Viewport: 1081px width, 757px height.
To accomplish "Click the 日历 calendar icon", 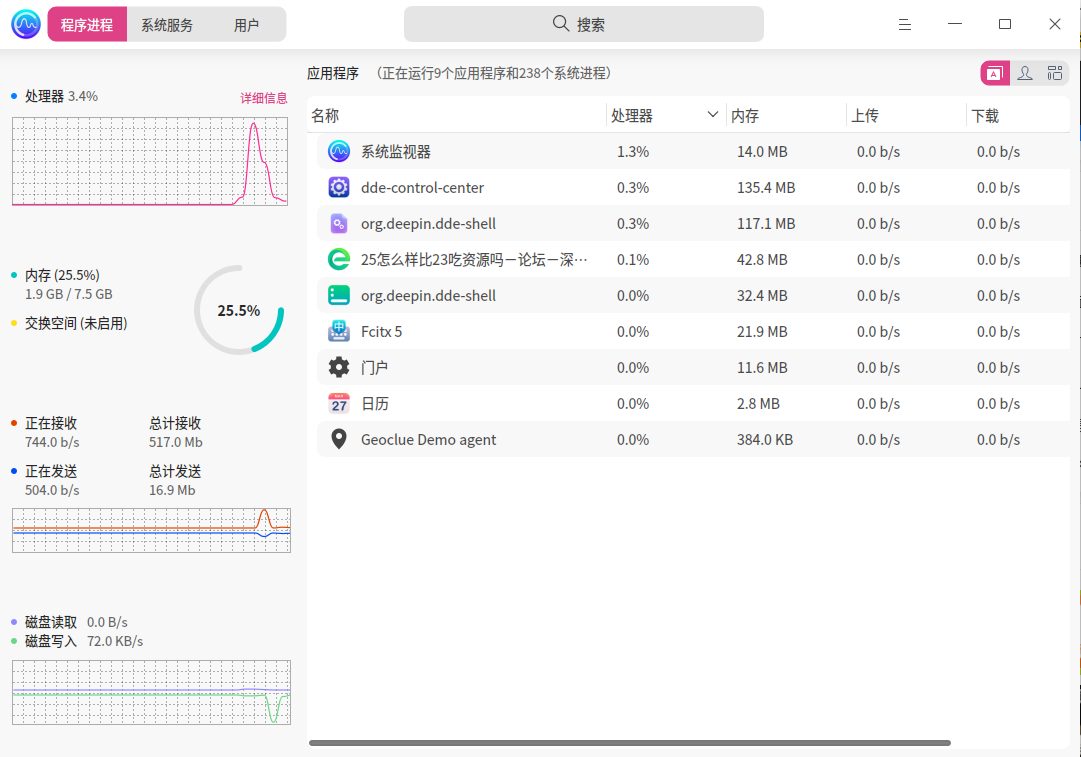I will point(339,403).
